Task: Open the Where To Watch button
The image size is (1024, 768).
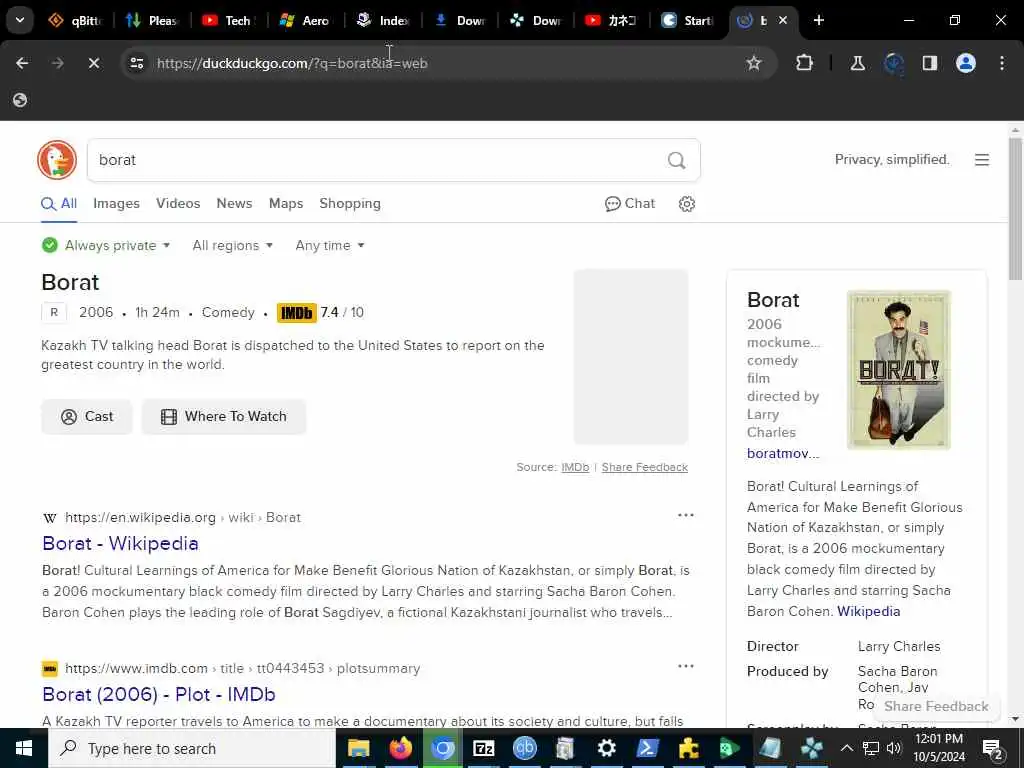Action: click(x=224, y=417)
